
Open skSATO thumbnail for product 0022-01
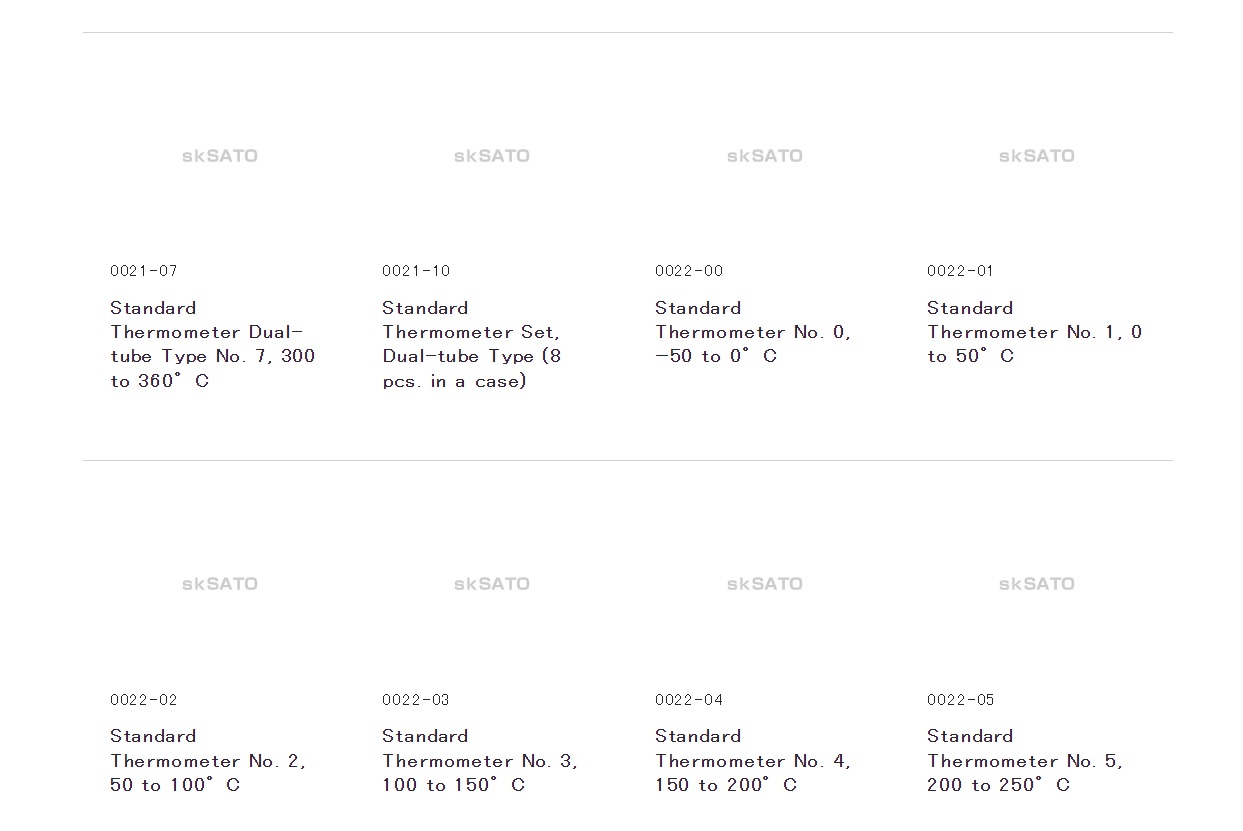click(1036, 156)
